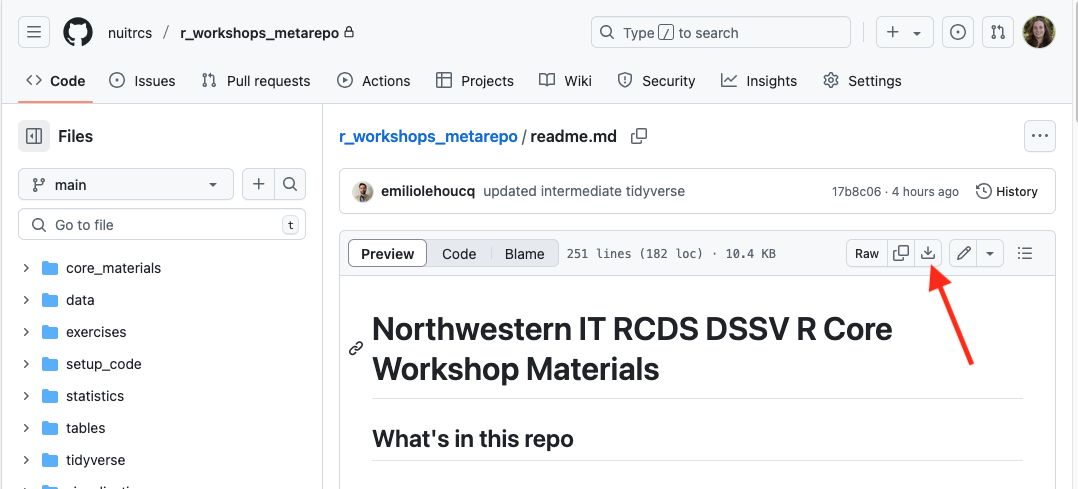1078x489 pixels.
Task: Expand the exercises folder chevron
Action: click(x=26, y=332)
